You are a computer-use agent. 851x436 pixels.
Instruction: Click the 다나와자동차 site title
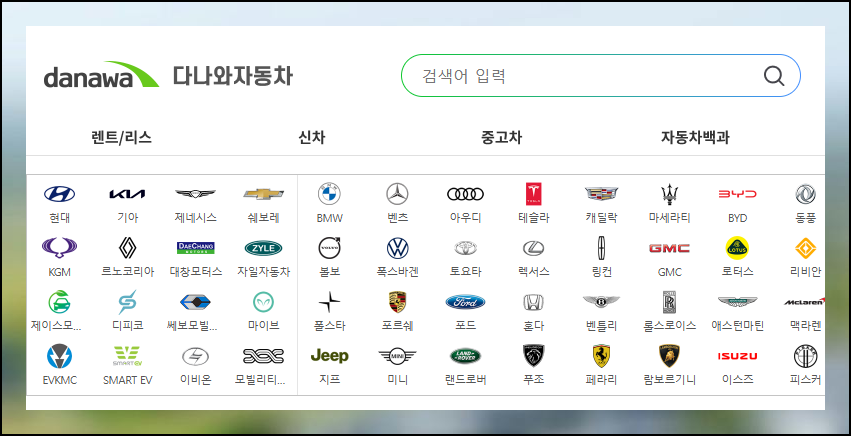[x=233, y=75]
